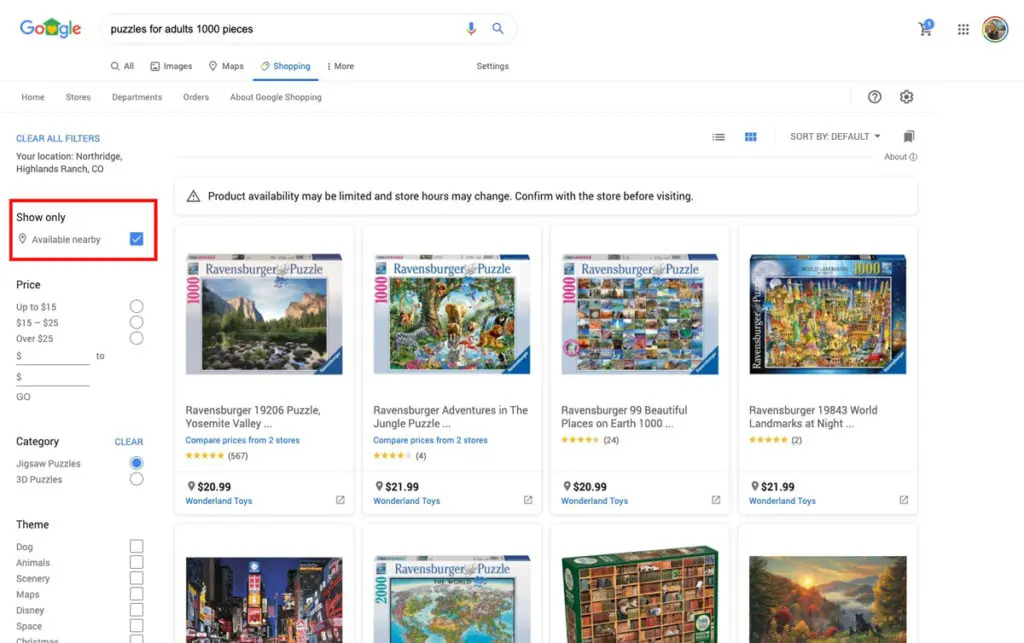Uncheck the Available nearby checkbox
This screenshot has width=1024, height=643.
pos(136,239)
